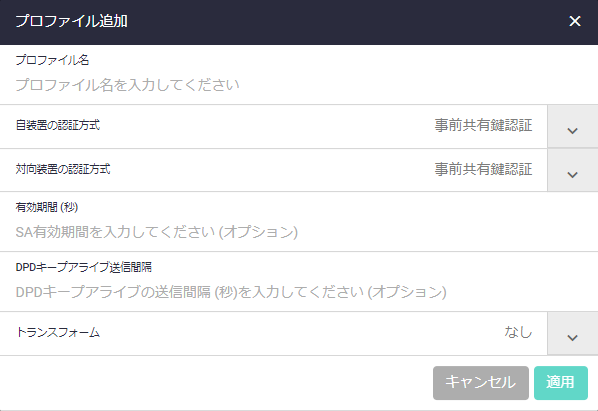
Task: Expand the 自装置の認証方式 chevron dropdown
Action: click(x=572, y=127)
